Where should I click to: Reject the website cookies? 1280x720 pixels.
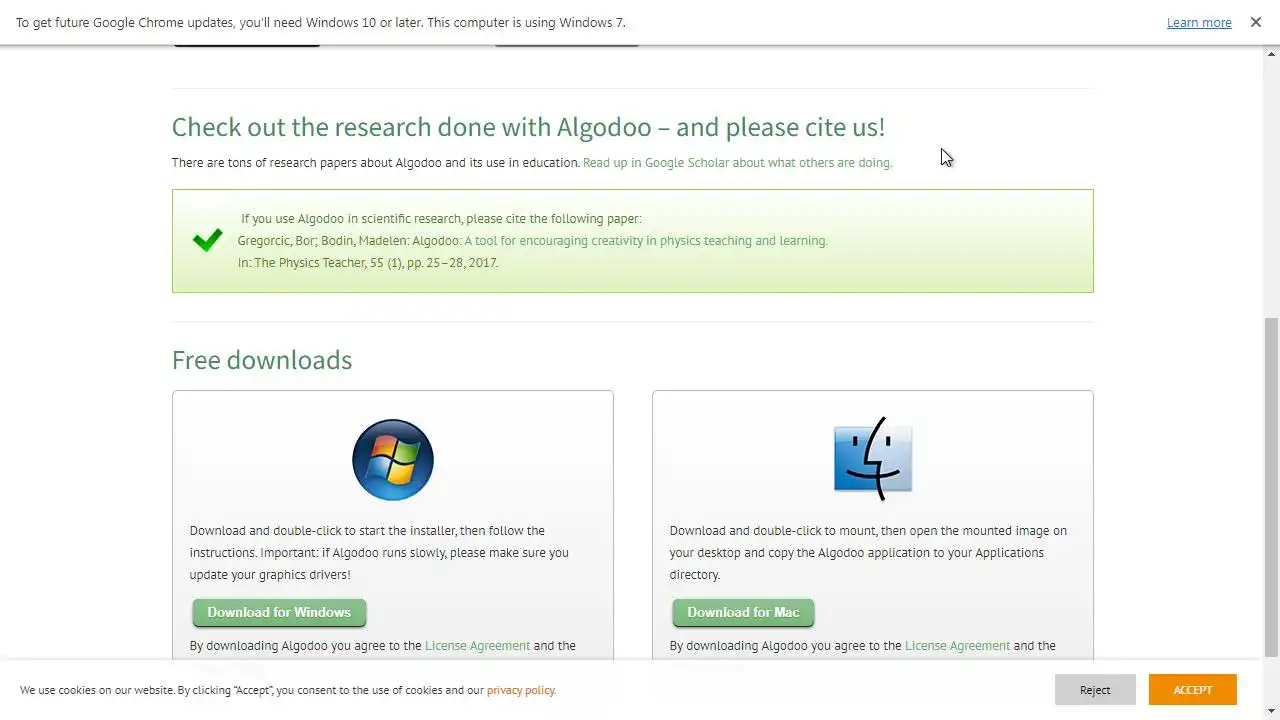tap(1095, 690)
